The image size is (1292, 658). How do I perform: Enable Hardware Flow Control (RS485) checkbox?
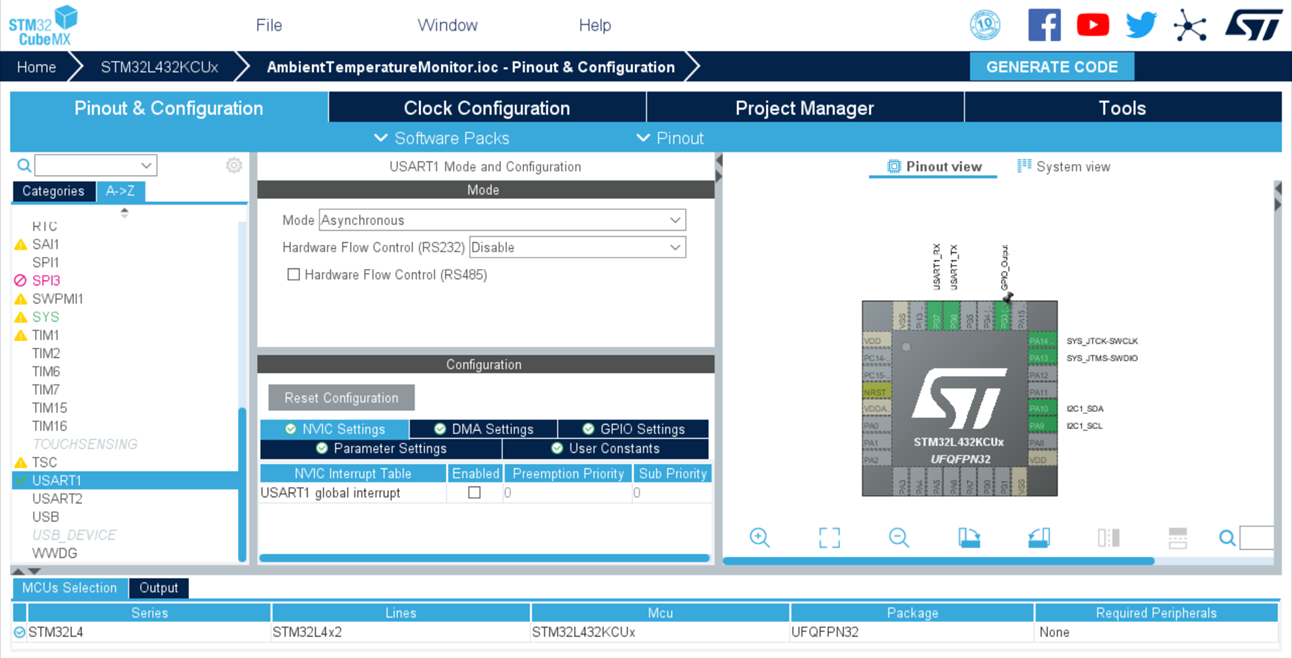(293, 274)
